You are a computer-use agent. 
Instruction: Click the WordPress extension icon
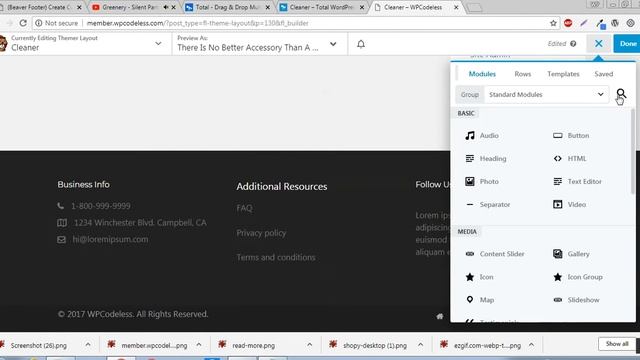coord(615,23)
